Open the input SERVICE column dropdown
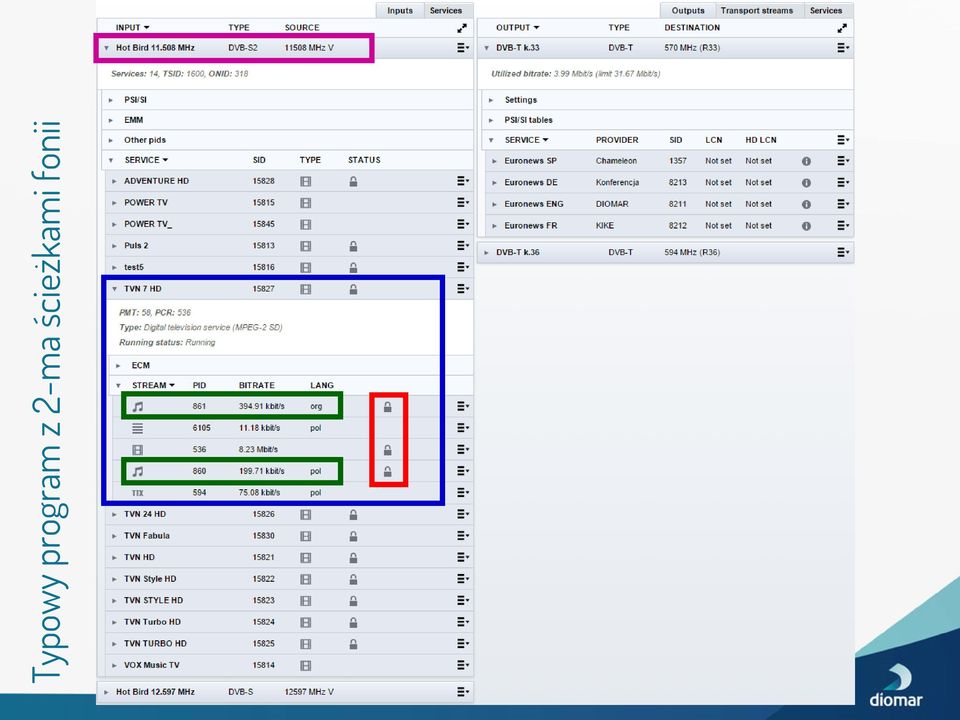 (165, 160)
